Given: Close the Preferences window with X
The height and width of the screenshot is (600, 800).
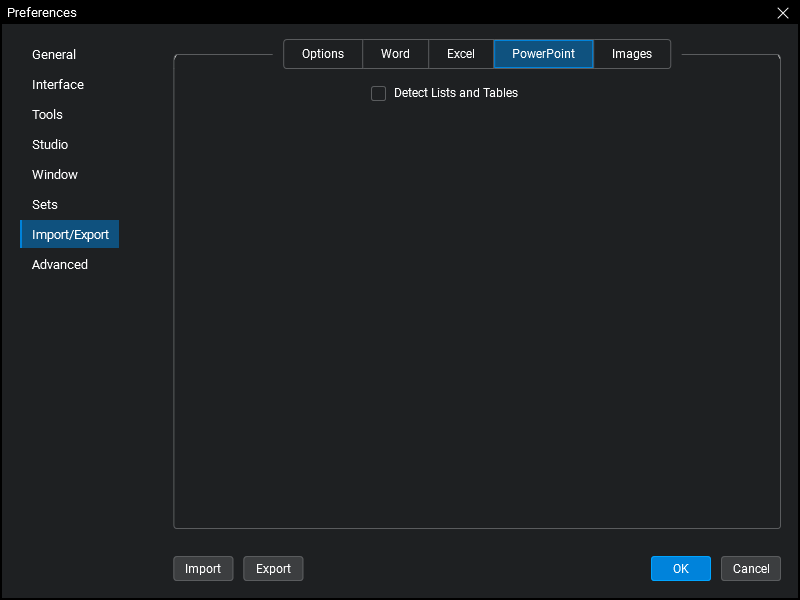Looking at the screenshot, I should tap(783, 13).
